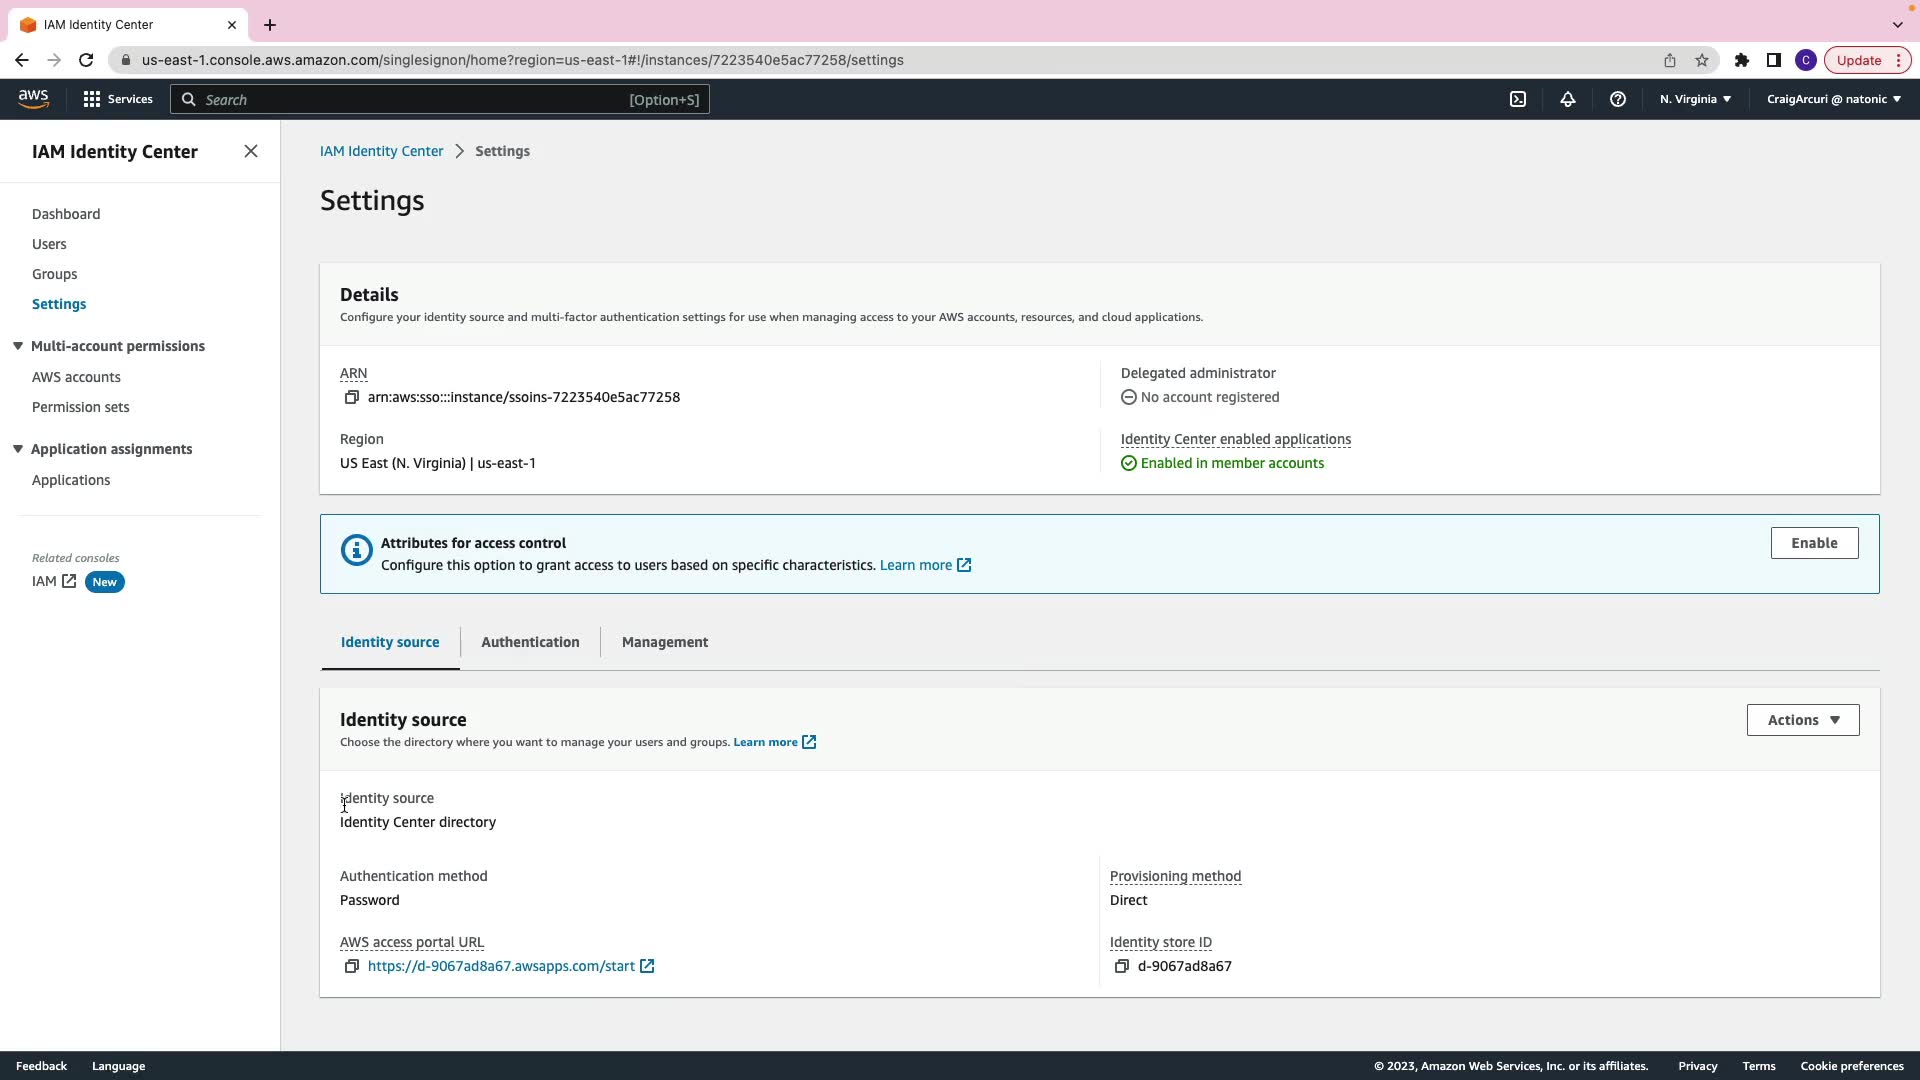The height and width of the screenshot is (1080, 1920).
Task: Switch to the Authentication tab
Action: 530,642
